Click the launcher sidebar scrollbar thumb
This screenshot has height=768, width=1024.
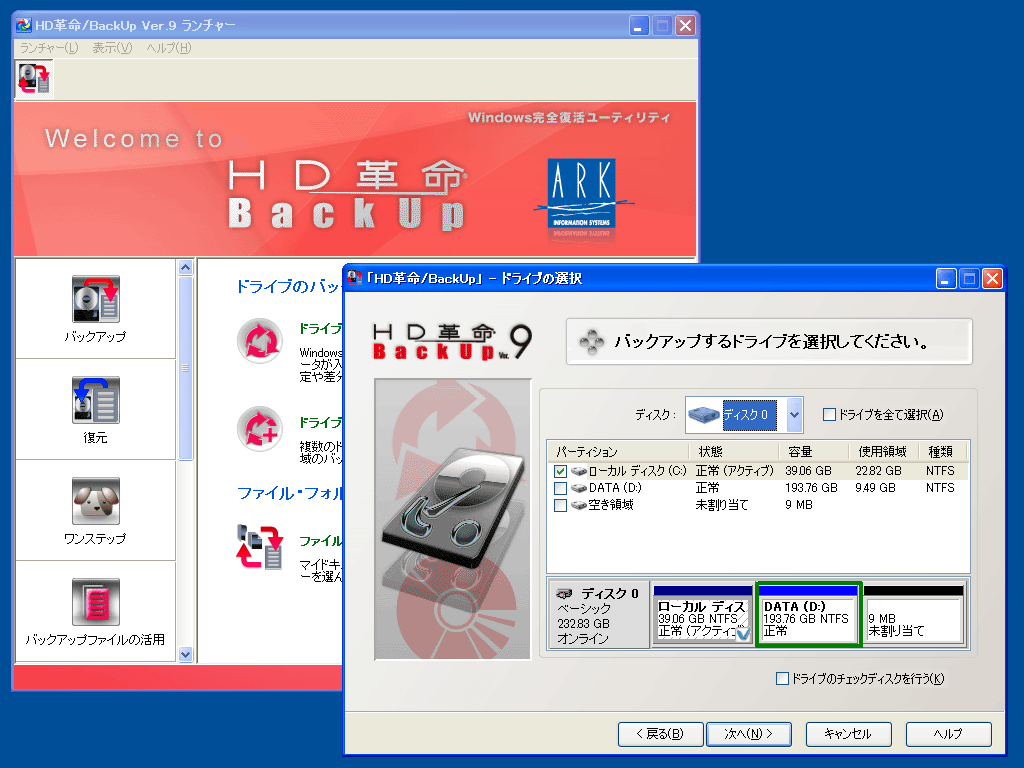tap(185, 368)
